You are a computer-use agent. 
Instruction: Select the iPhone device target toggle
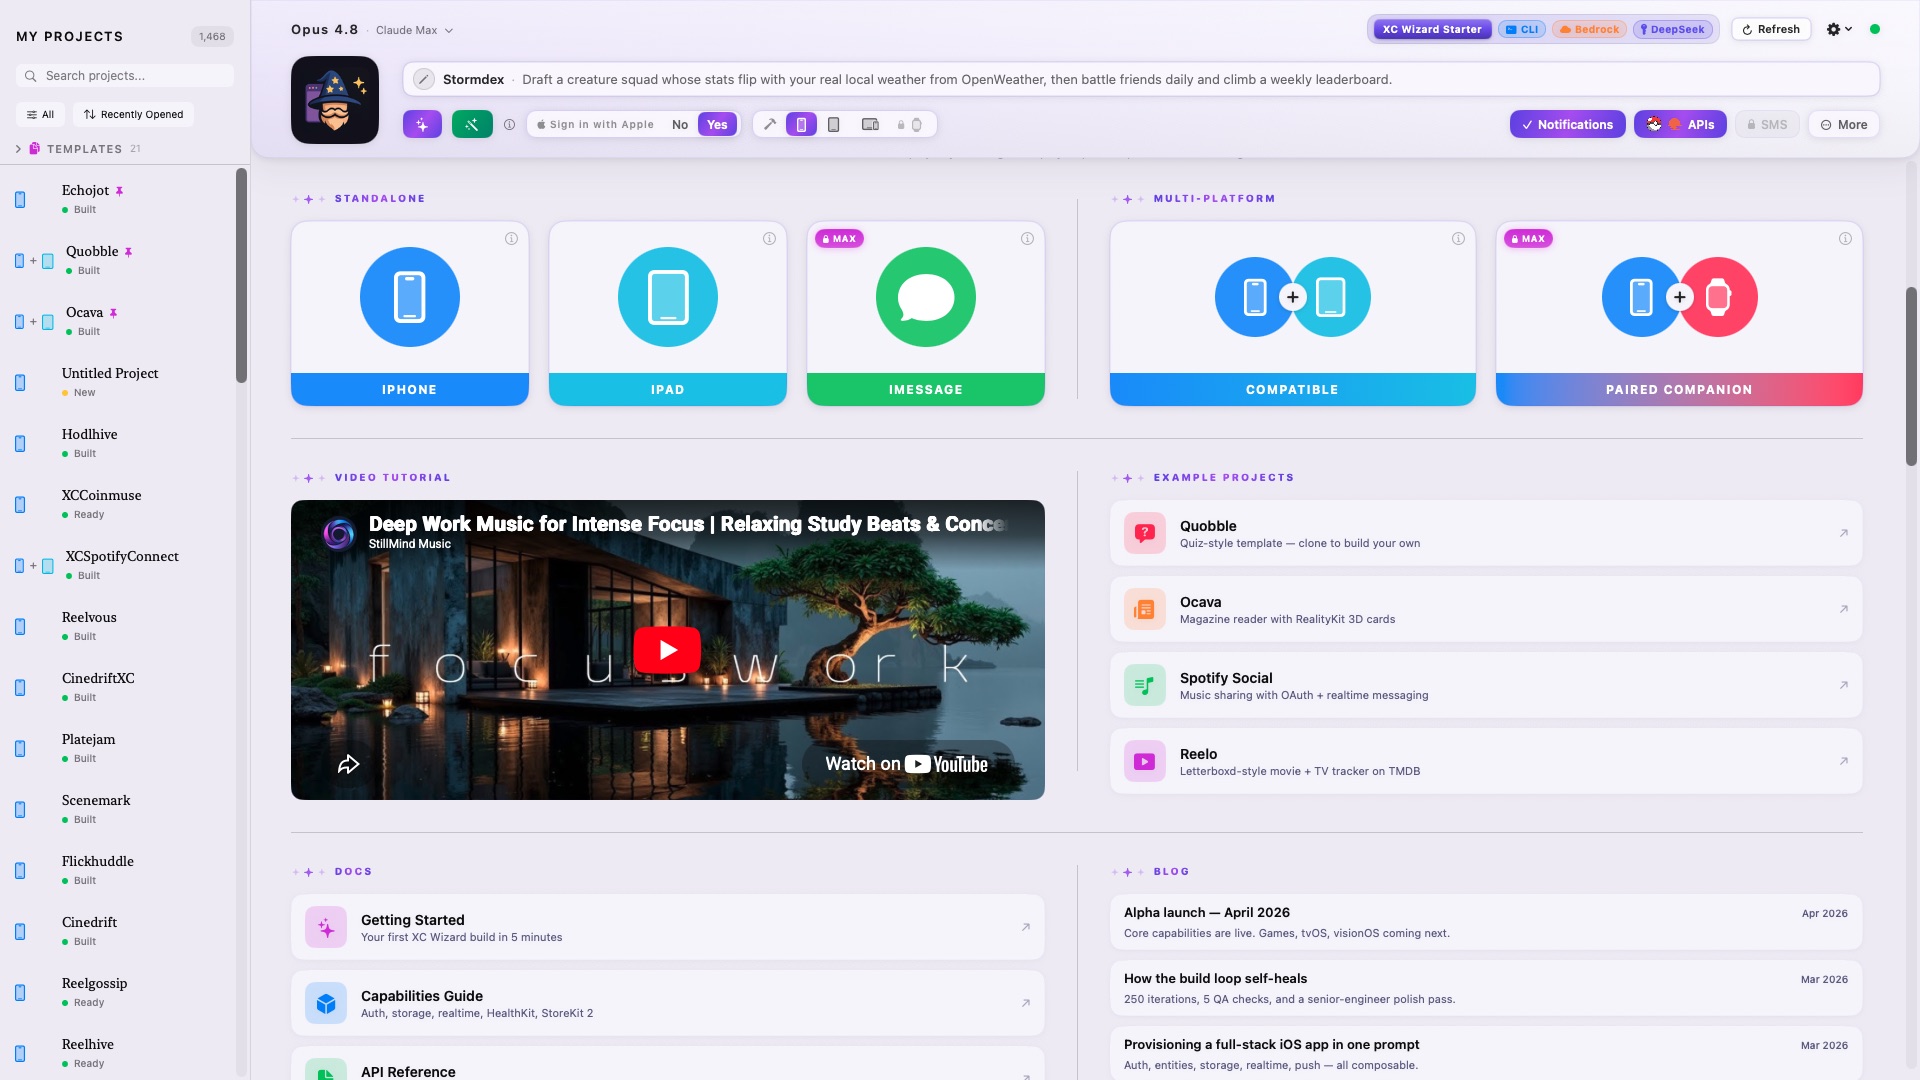tap(801, 124)
